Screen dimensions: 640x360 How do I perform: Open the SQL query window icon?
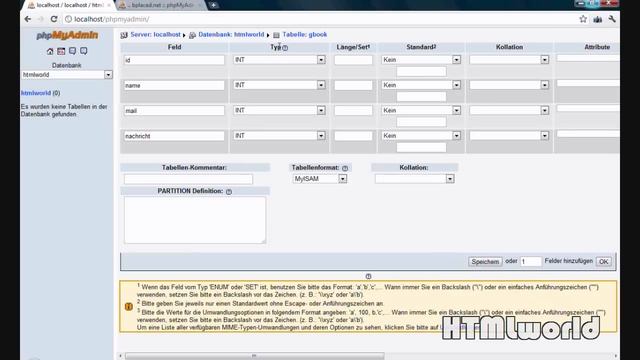click(61, 51)
